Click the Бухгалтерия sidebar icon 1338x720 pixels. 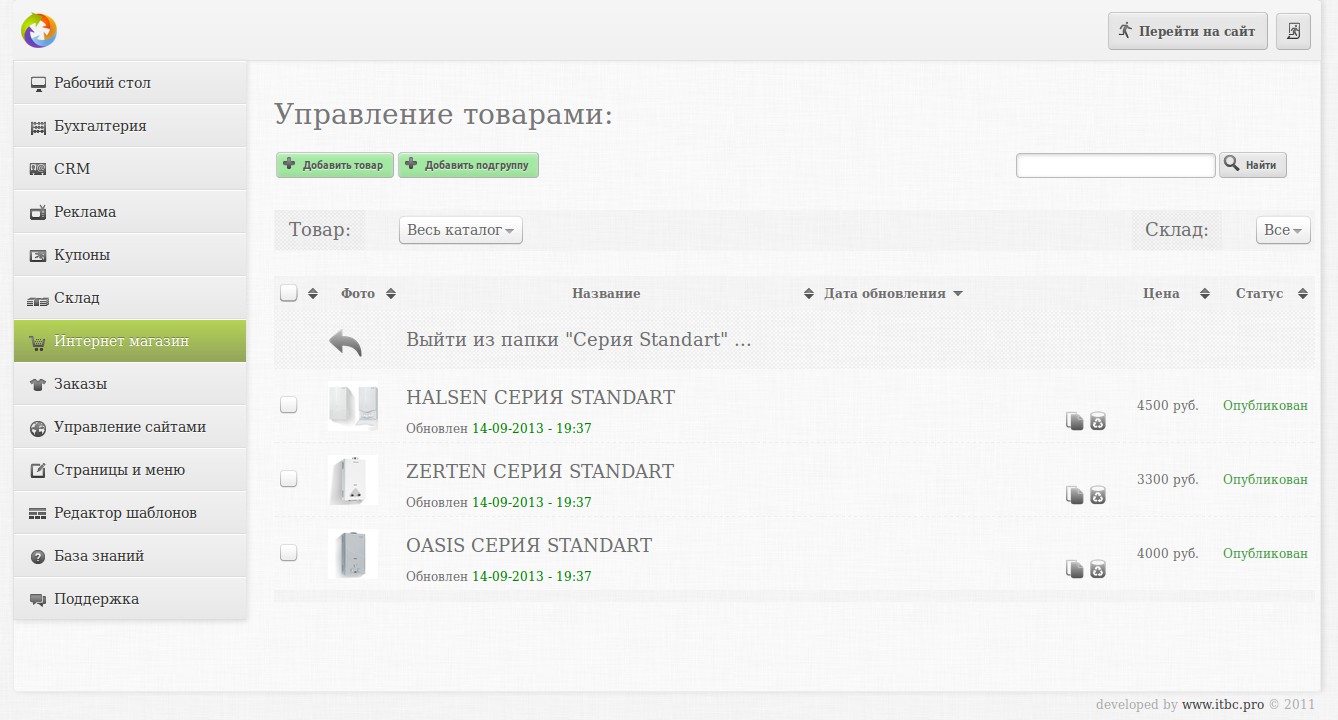click(38, 127)
